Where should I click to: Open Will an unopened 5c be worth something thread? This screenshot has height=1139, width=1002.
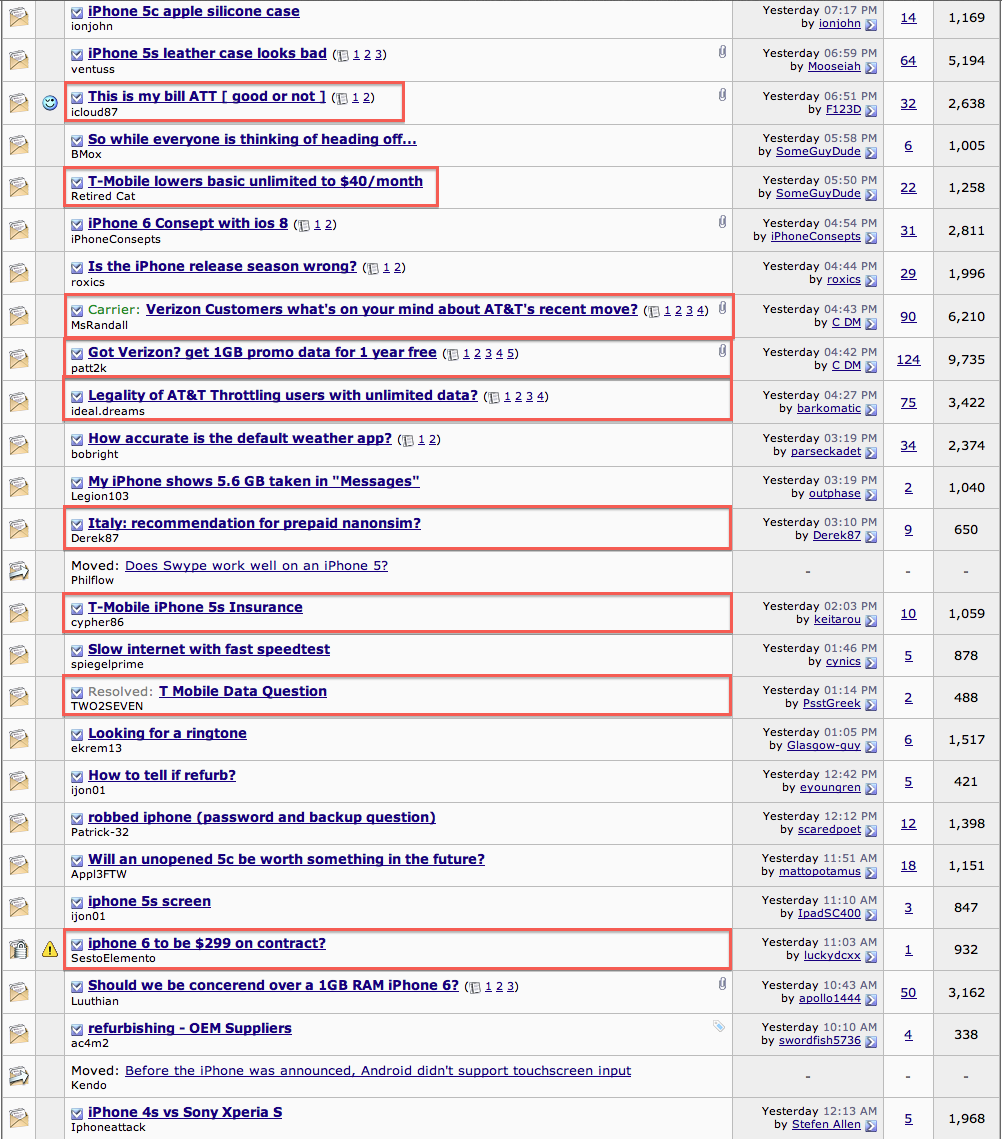coord(286,859)
